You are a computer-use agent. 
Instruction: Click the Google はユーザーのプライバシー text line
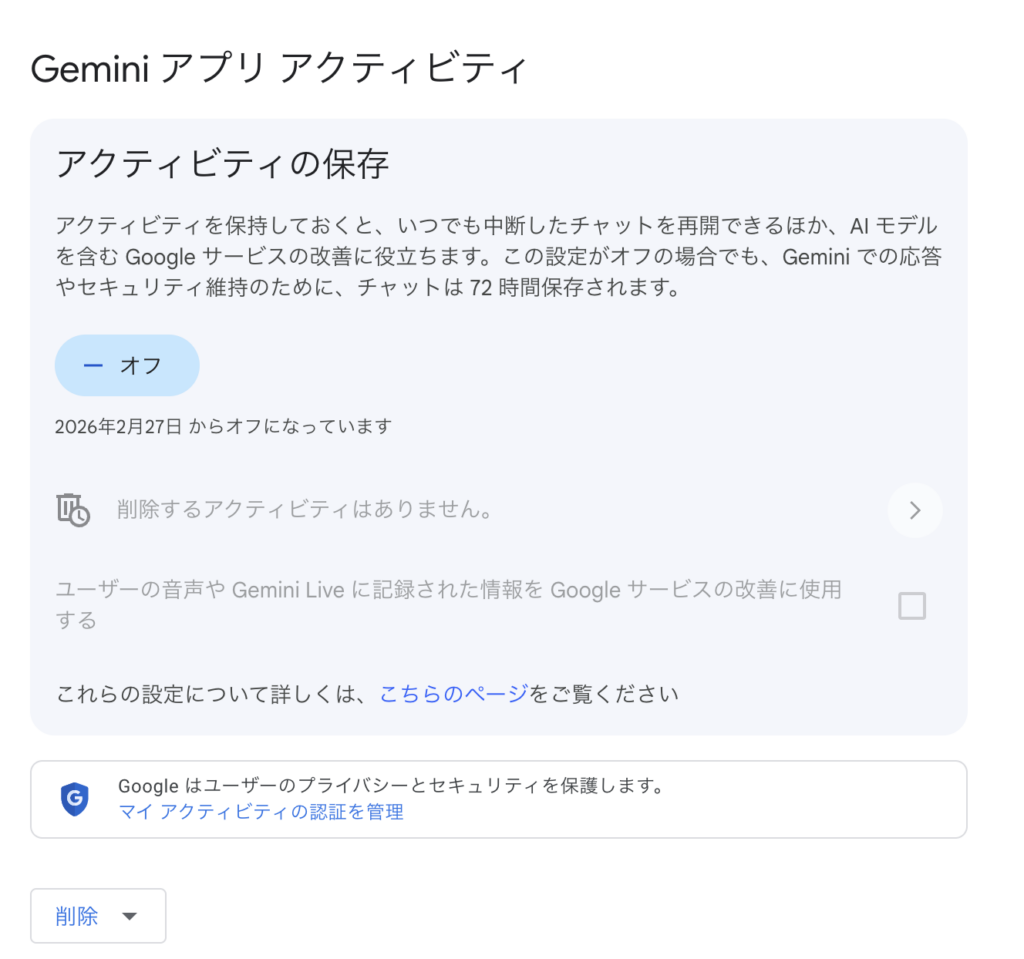tap(390, 786)
